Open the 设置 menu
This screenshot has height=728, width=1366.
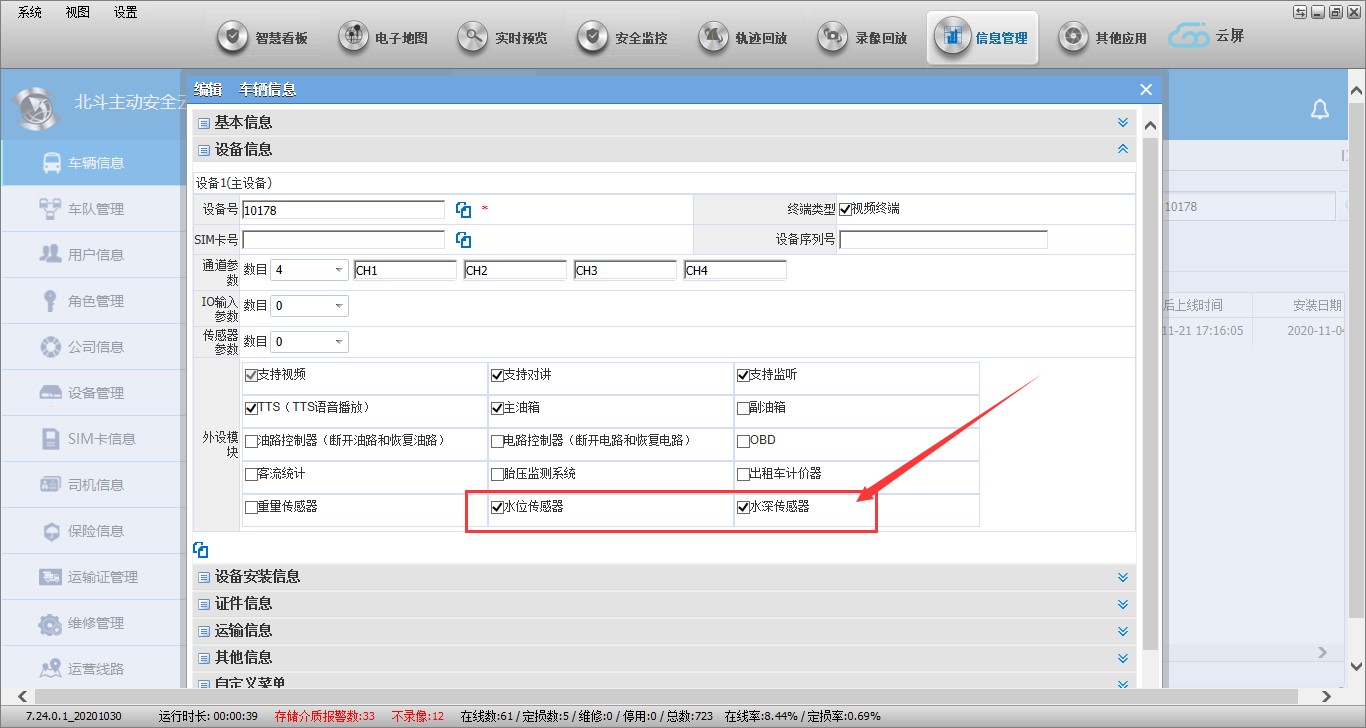tap(125, 12)
